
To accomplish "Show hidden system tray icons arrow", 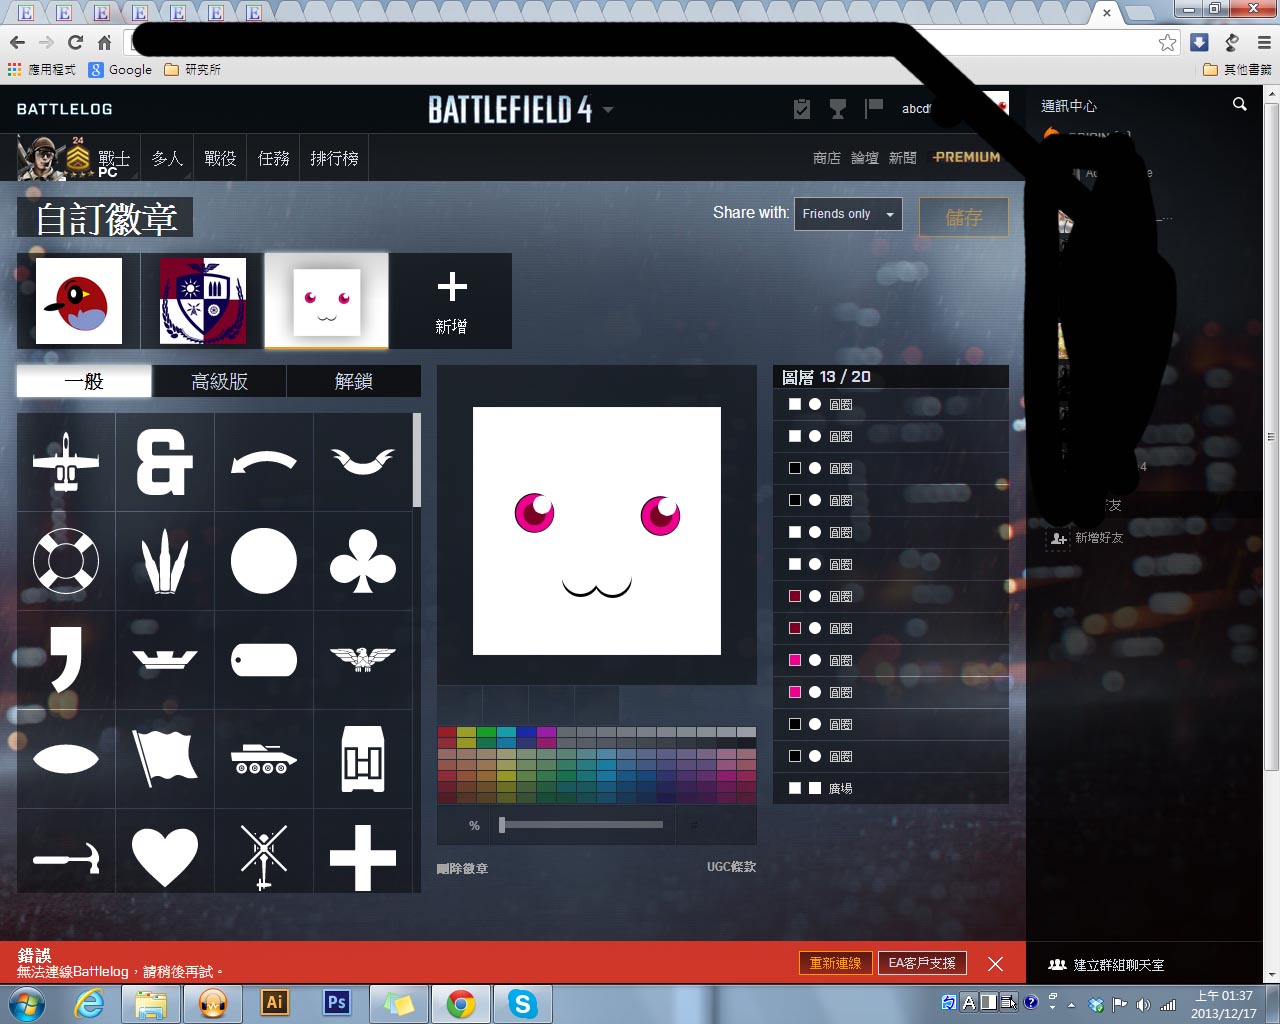I will [1071, 1004].
